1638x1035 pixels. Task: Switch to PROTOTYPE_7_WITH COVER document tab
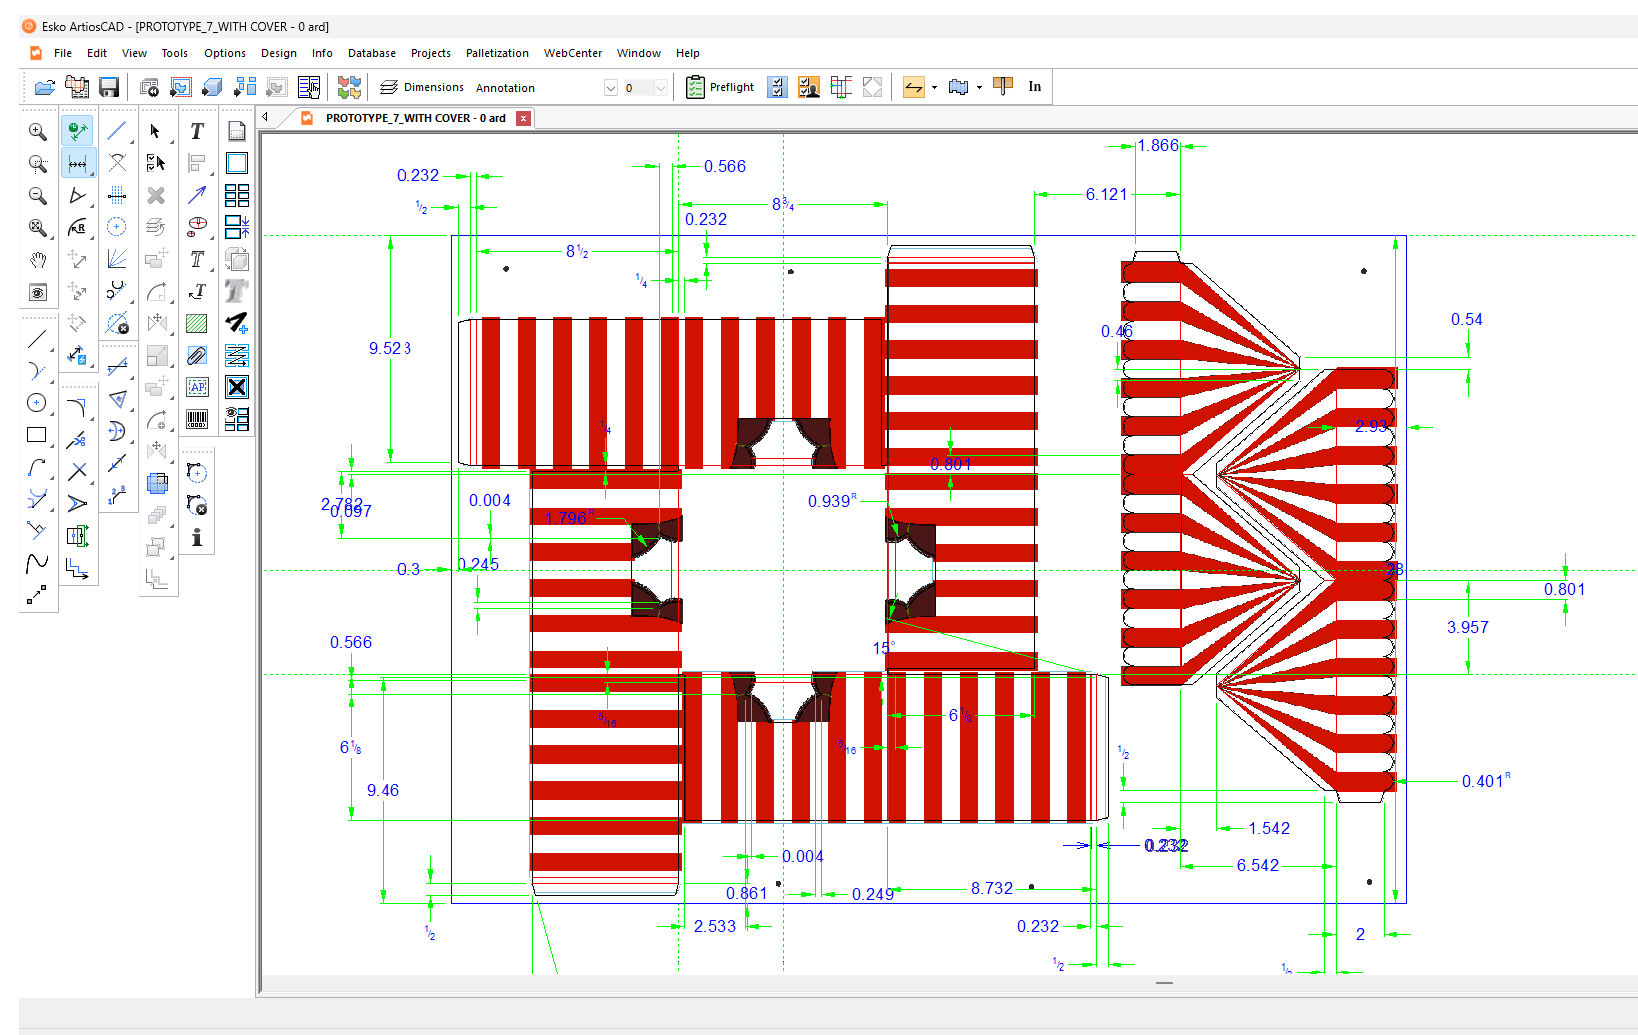point(415,118)
